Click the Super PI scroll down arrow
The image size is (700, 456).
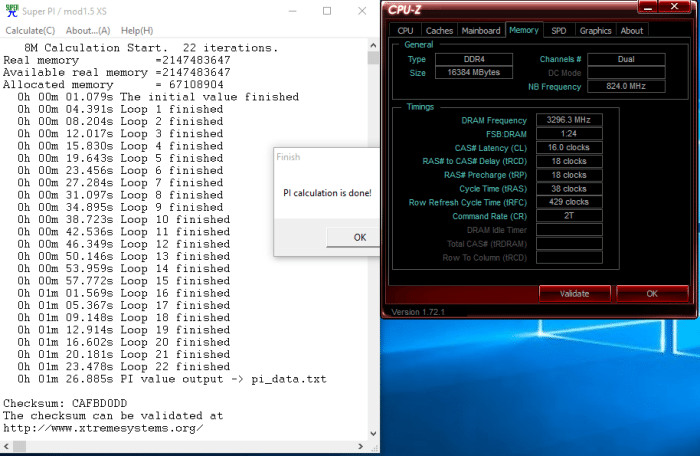point(373,434)
